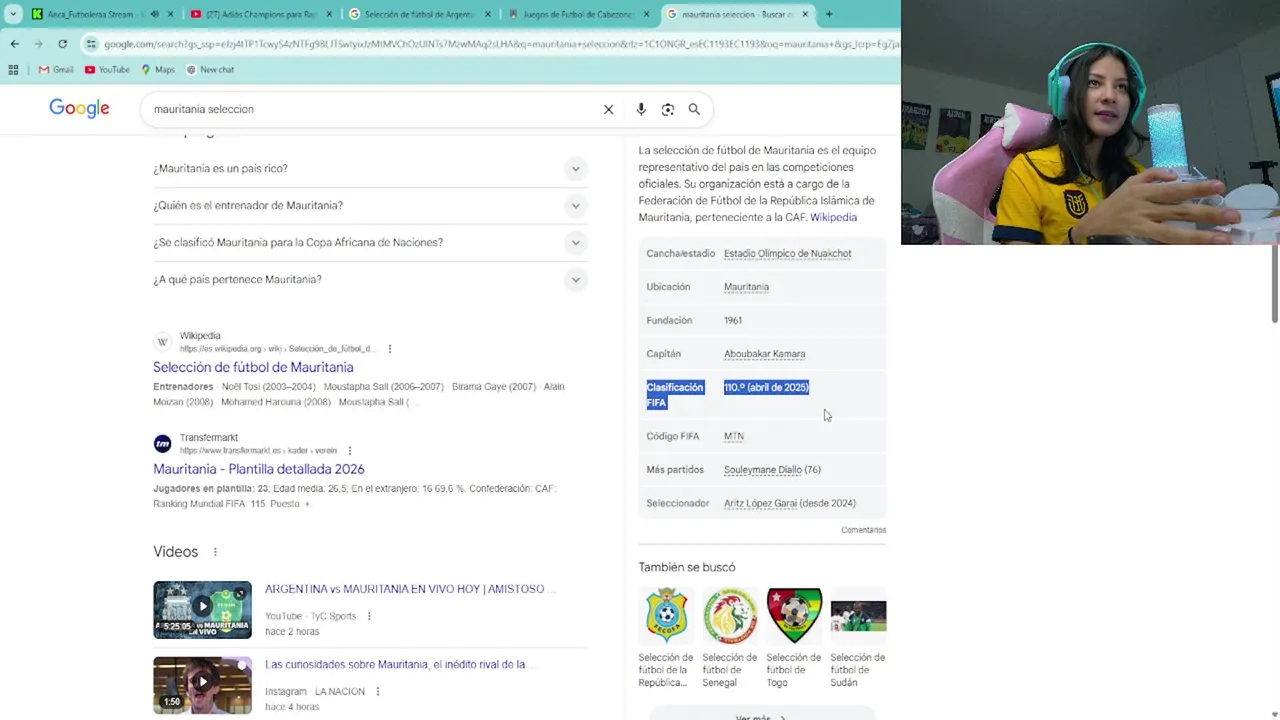The height and width of the screenshot is (720, 1280).
Task: Open Souleymane Diallo link
Action: coord(763,470)
